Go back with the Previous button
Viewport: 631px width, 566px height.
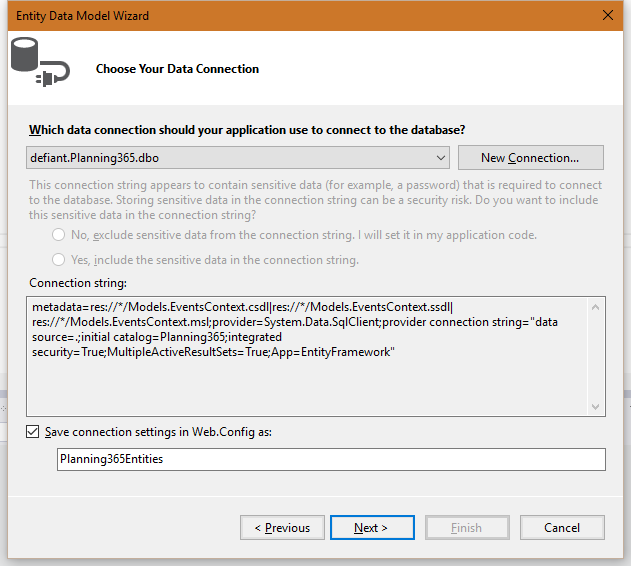tap(282, 528)
